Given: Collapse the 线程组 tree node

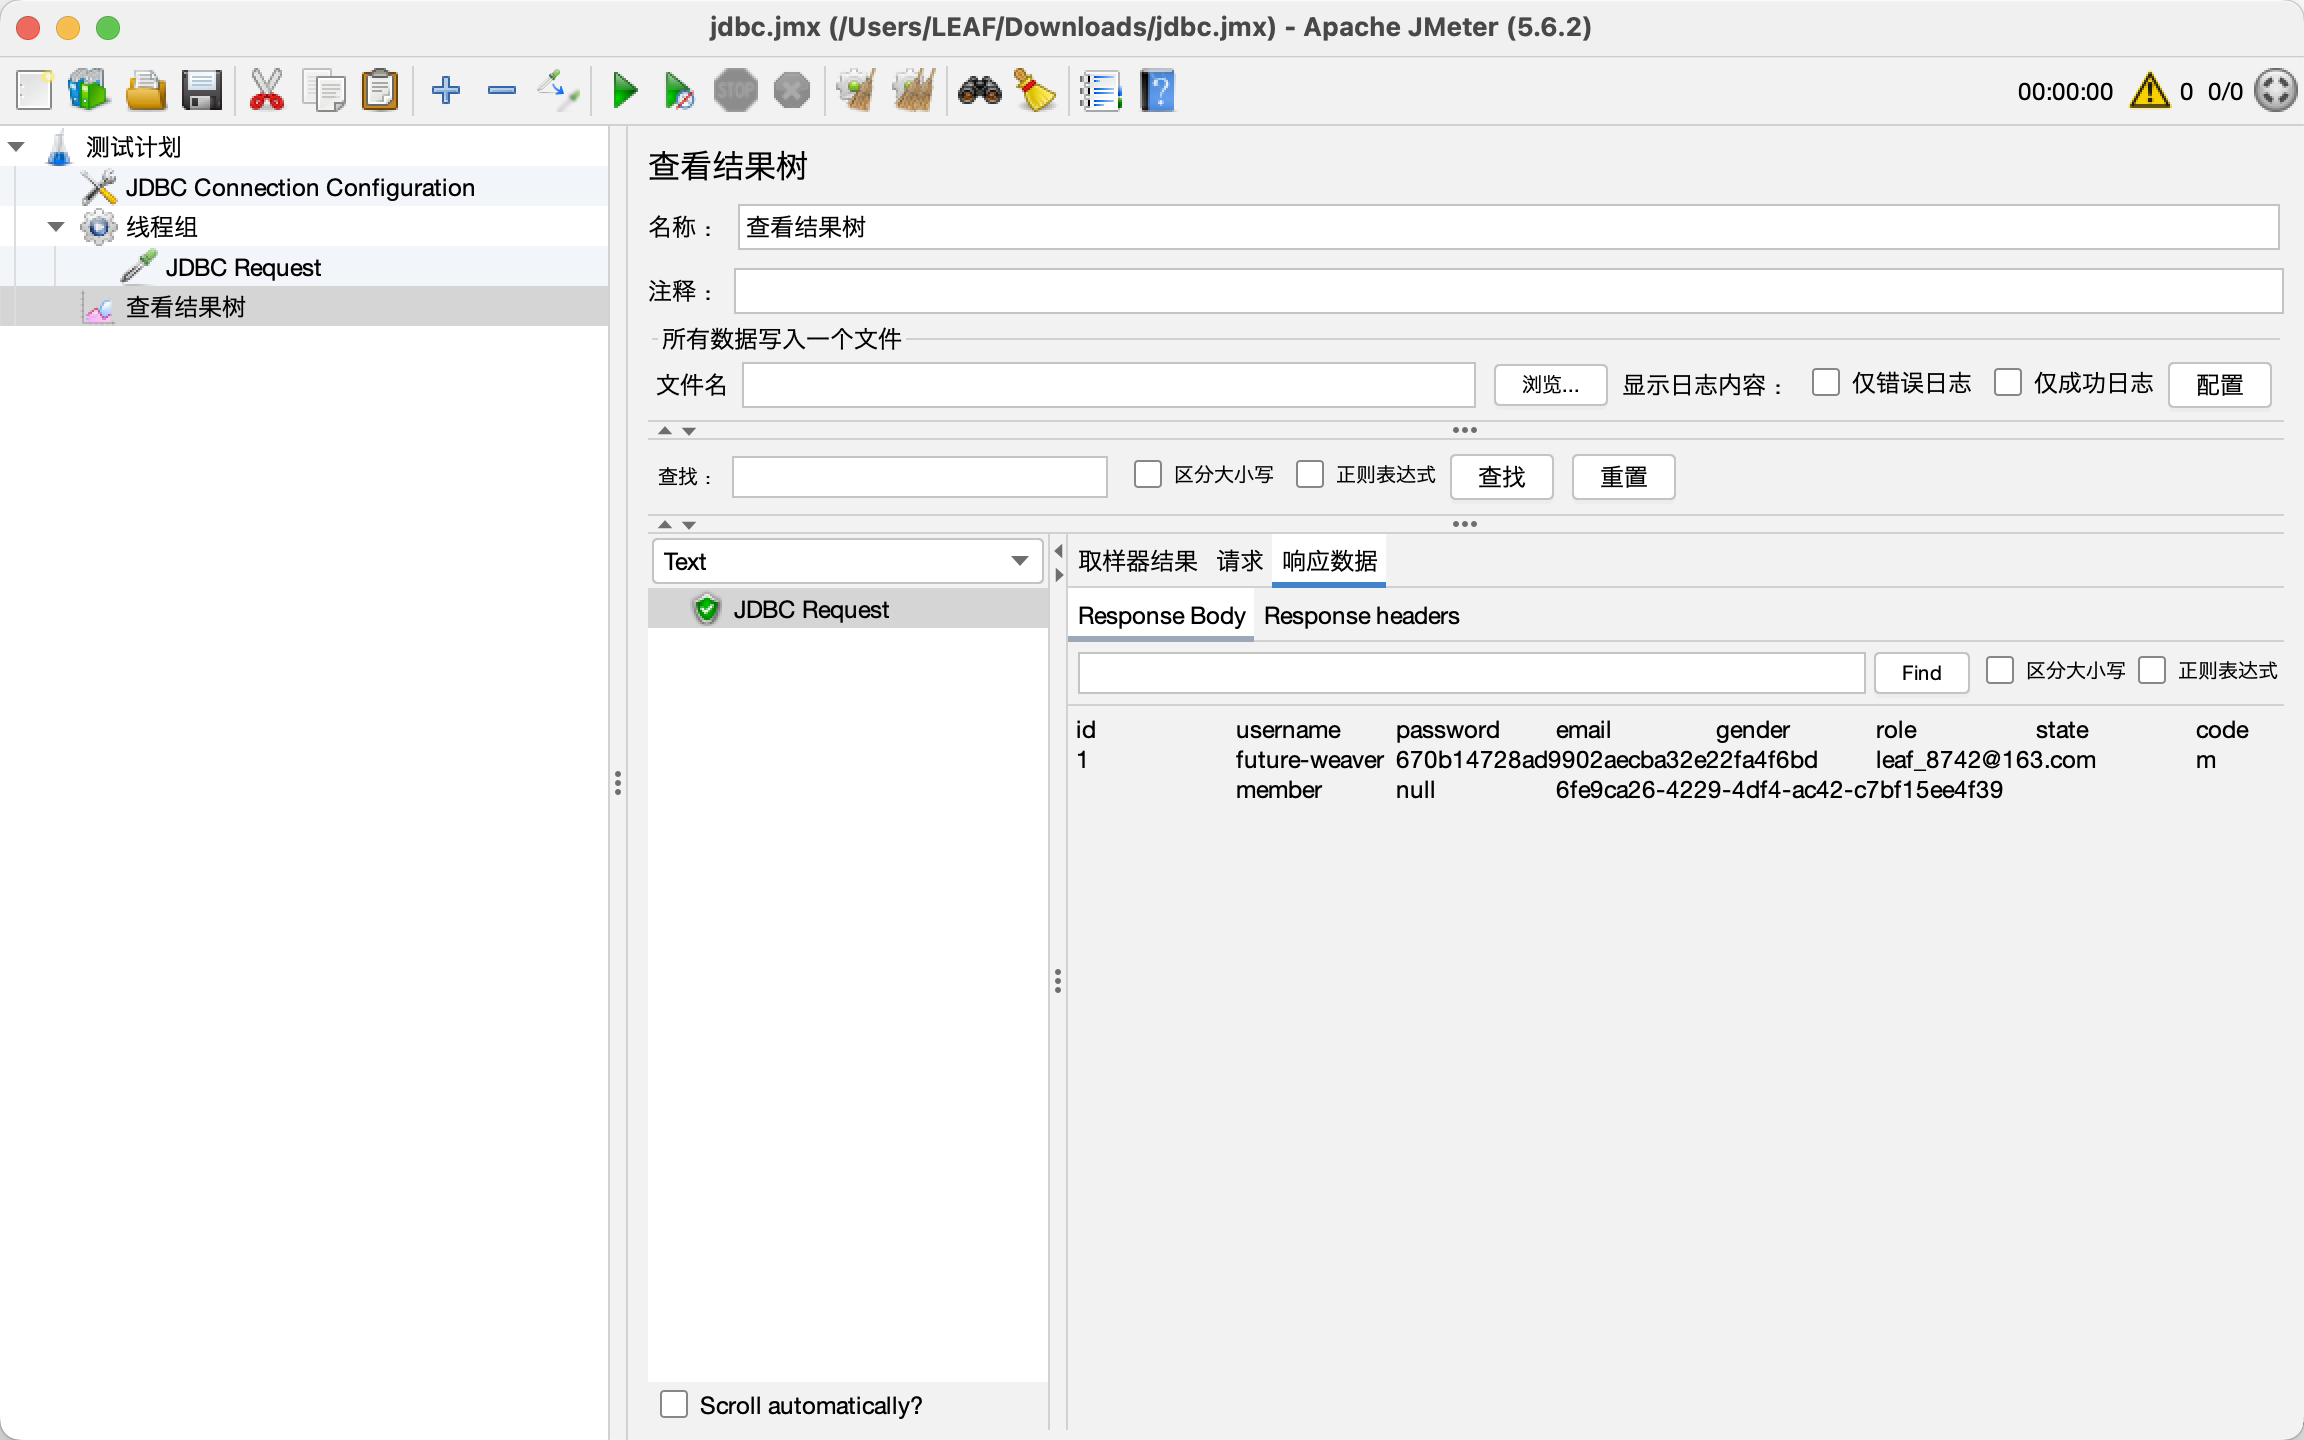Looking at the screenshot, I should point(56,227).
